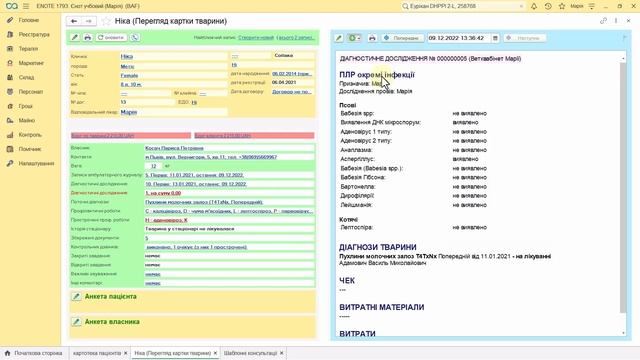Screen dimensions: 640x360
Task: Open Контроль section in sidebar
Action: click(x=30, y=134)
